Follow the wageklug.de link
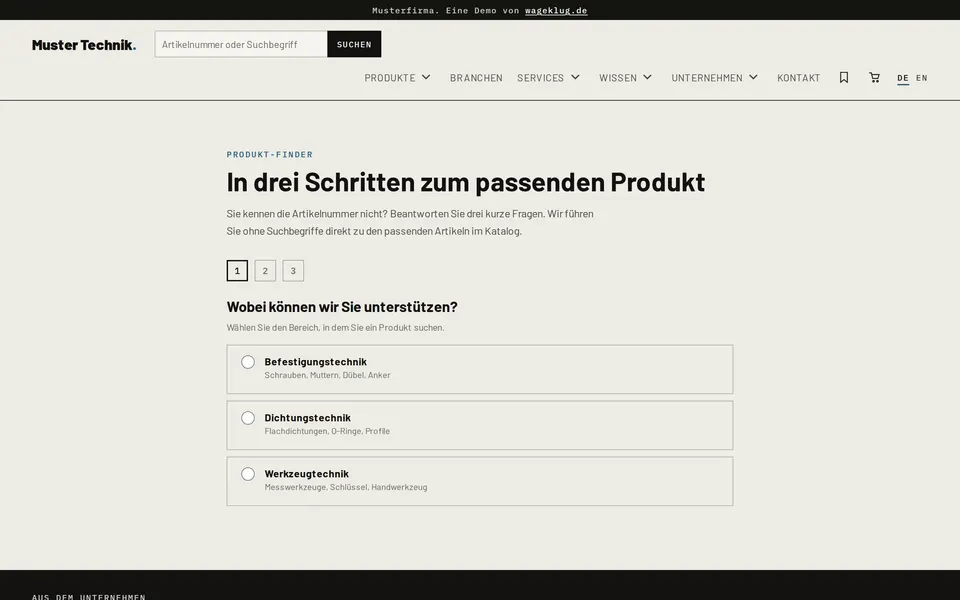This screenshot has width=960, height=600. coord(556,10)
